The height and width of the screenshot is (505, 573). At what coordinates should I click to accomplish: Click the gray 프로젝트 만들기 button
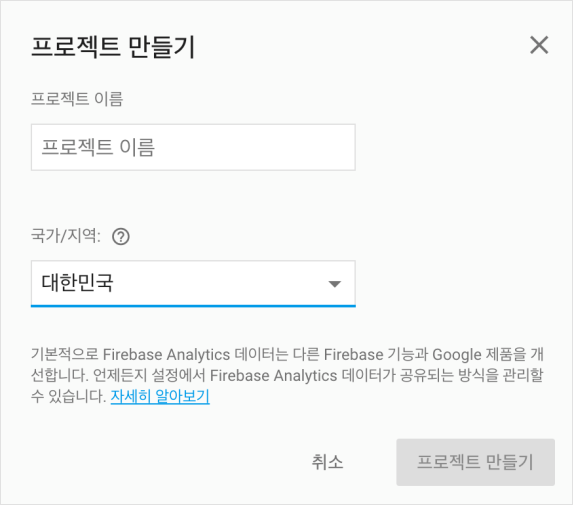[x=475, y=462]
